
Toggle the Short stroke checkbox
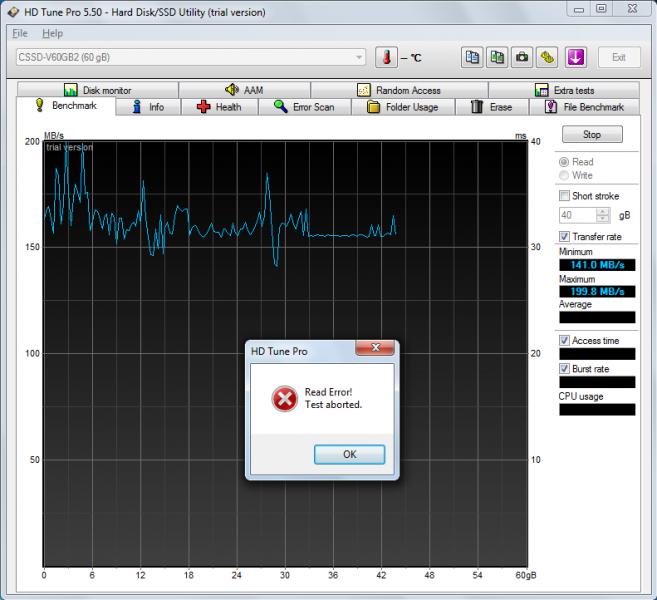pos(565,196)
